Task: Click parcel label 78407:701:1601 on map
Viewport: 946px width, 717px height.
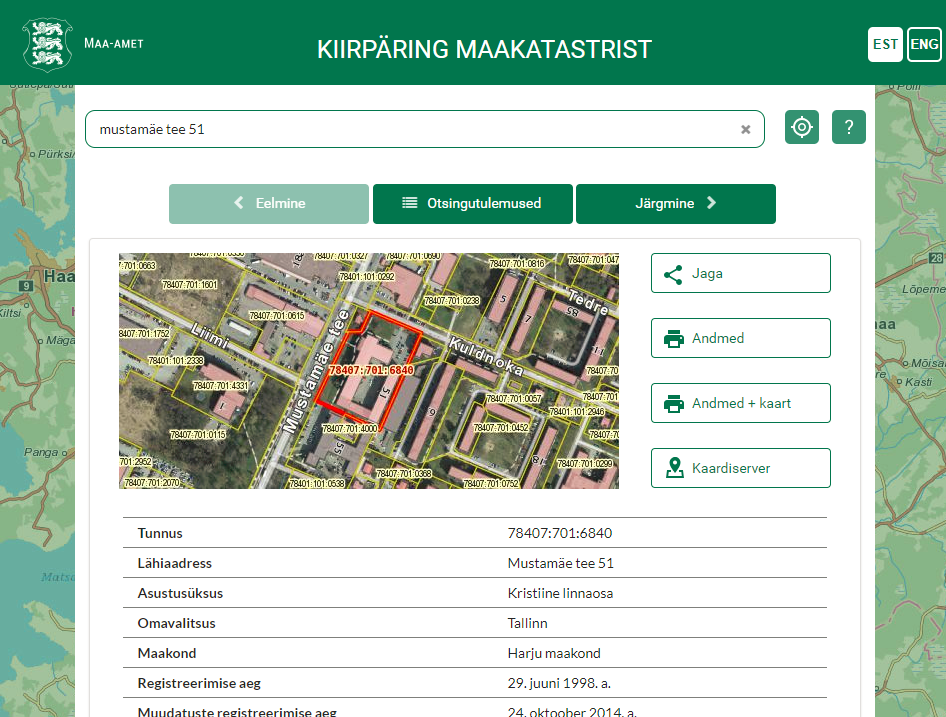Action: pyautogui.click(x=189, y=284)
